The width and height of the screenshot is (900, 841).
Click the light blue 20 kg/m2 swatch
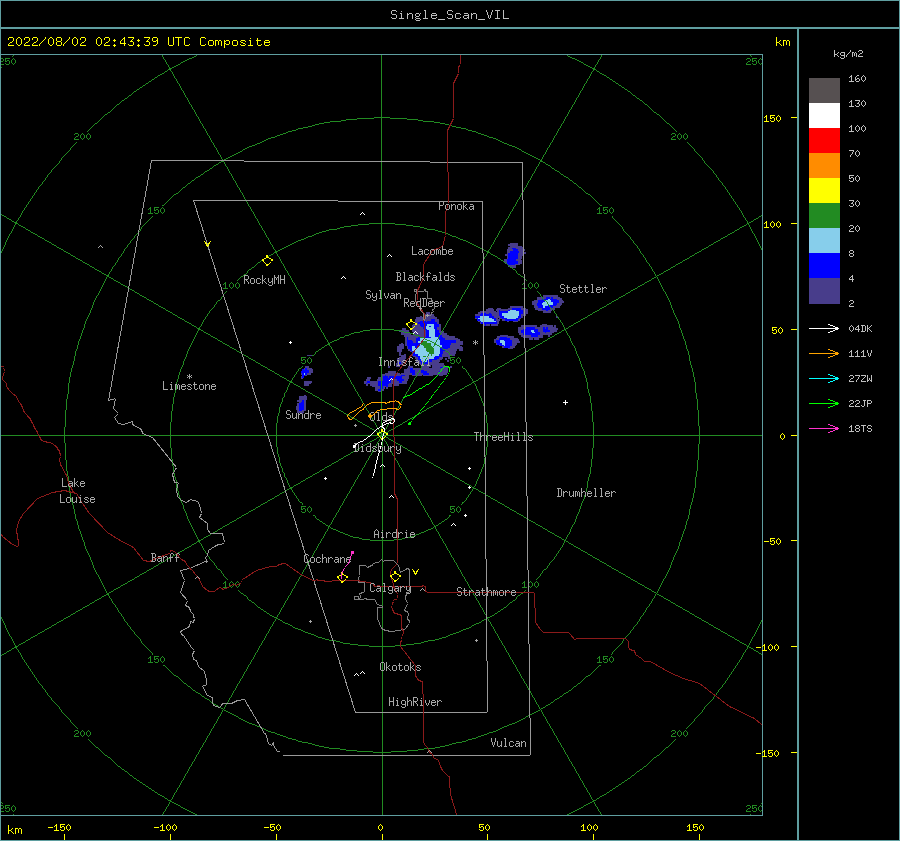pyautogui.click(x=824, y=241)
